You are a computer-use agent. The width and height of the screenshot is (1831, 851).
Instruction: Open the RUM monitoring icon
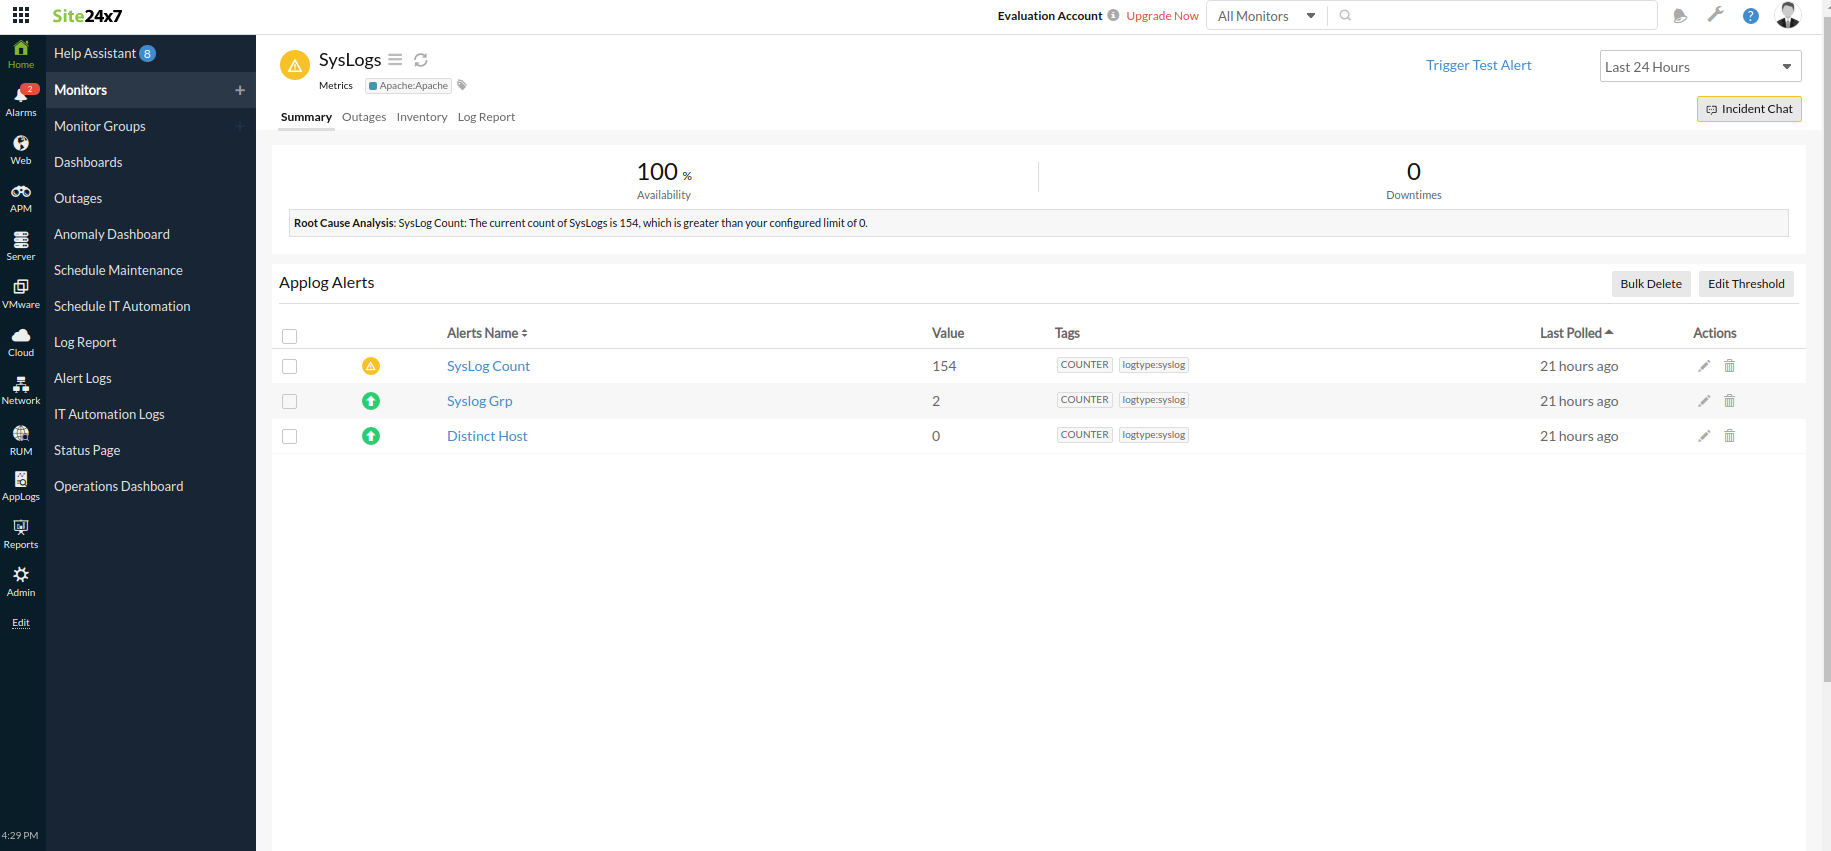point(21,439)
